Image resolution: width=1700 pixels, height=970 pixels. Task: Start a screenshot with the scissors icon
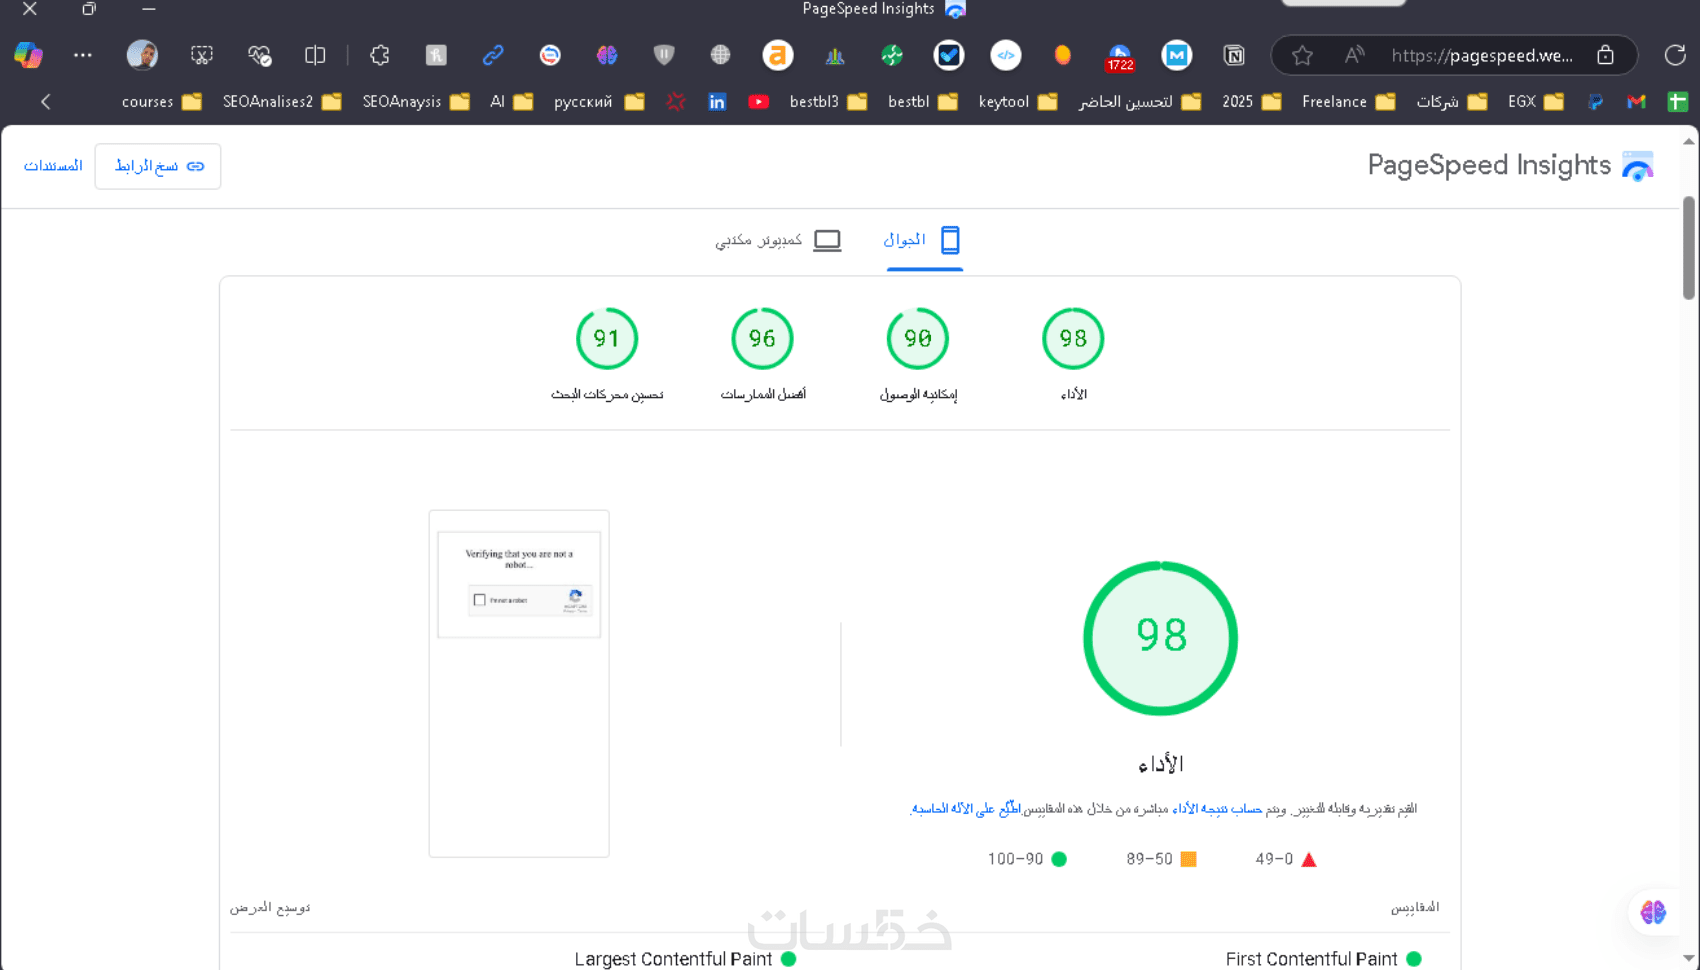(x=202, y=55)
